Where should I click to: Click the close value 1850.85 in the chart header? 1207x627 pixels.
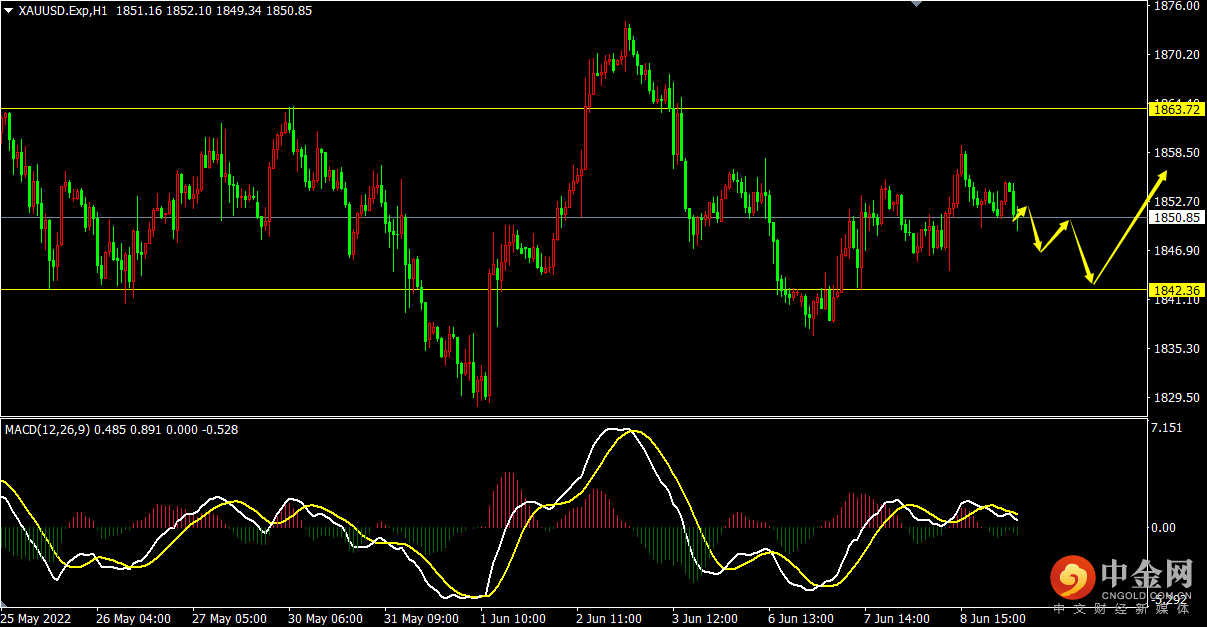click(x=291, y=10)
